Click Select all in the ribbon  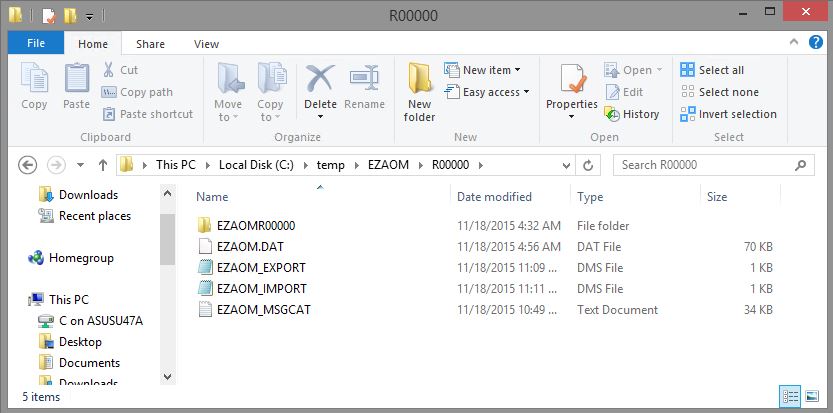pos(712,70)
